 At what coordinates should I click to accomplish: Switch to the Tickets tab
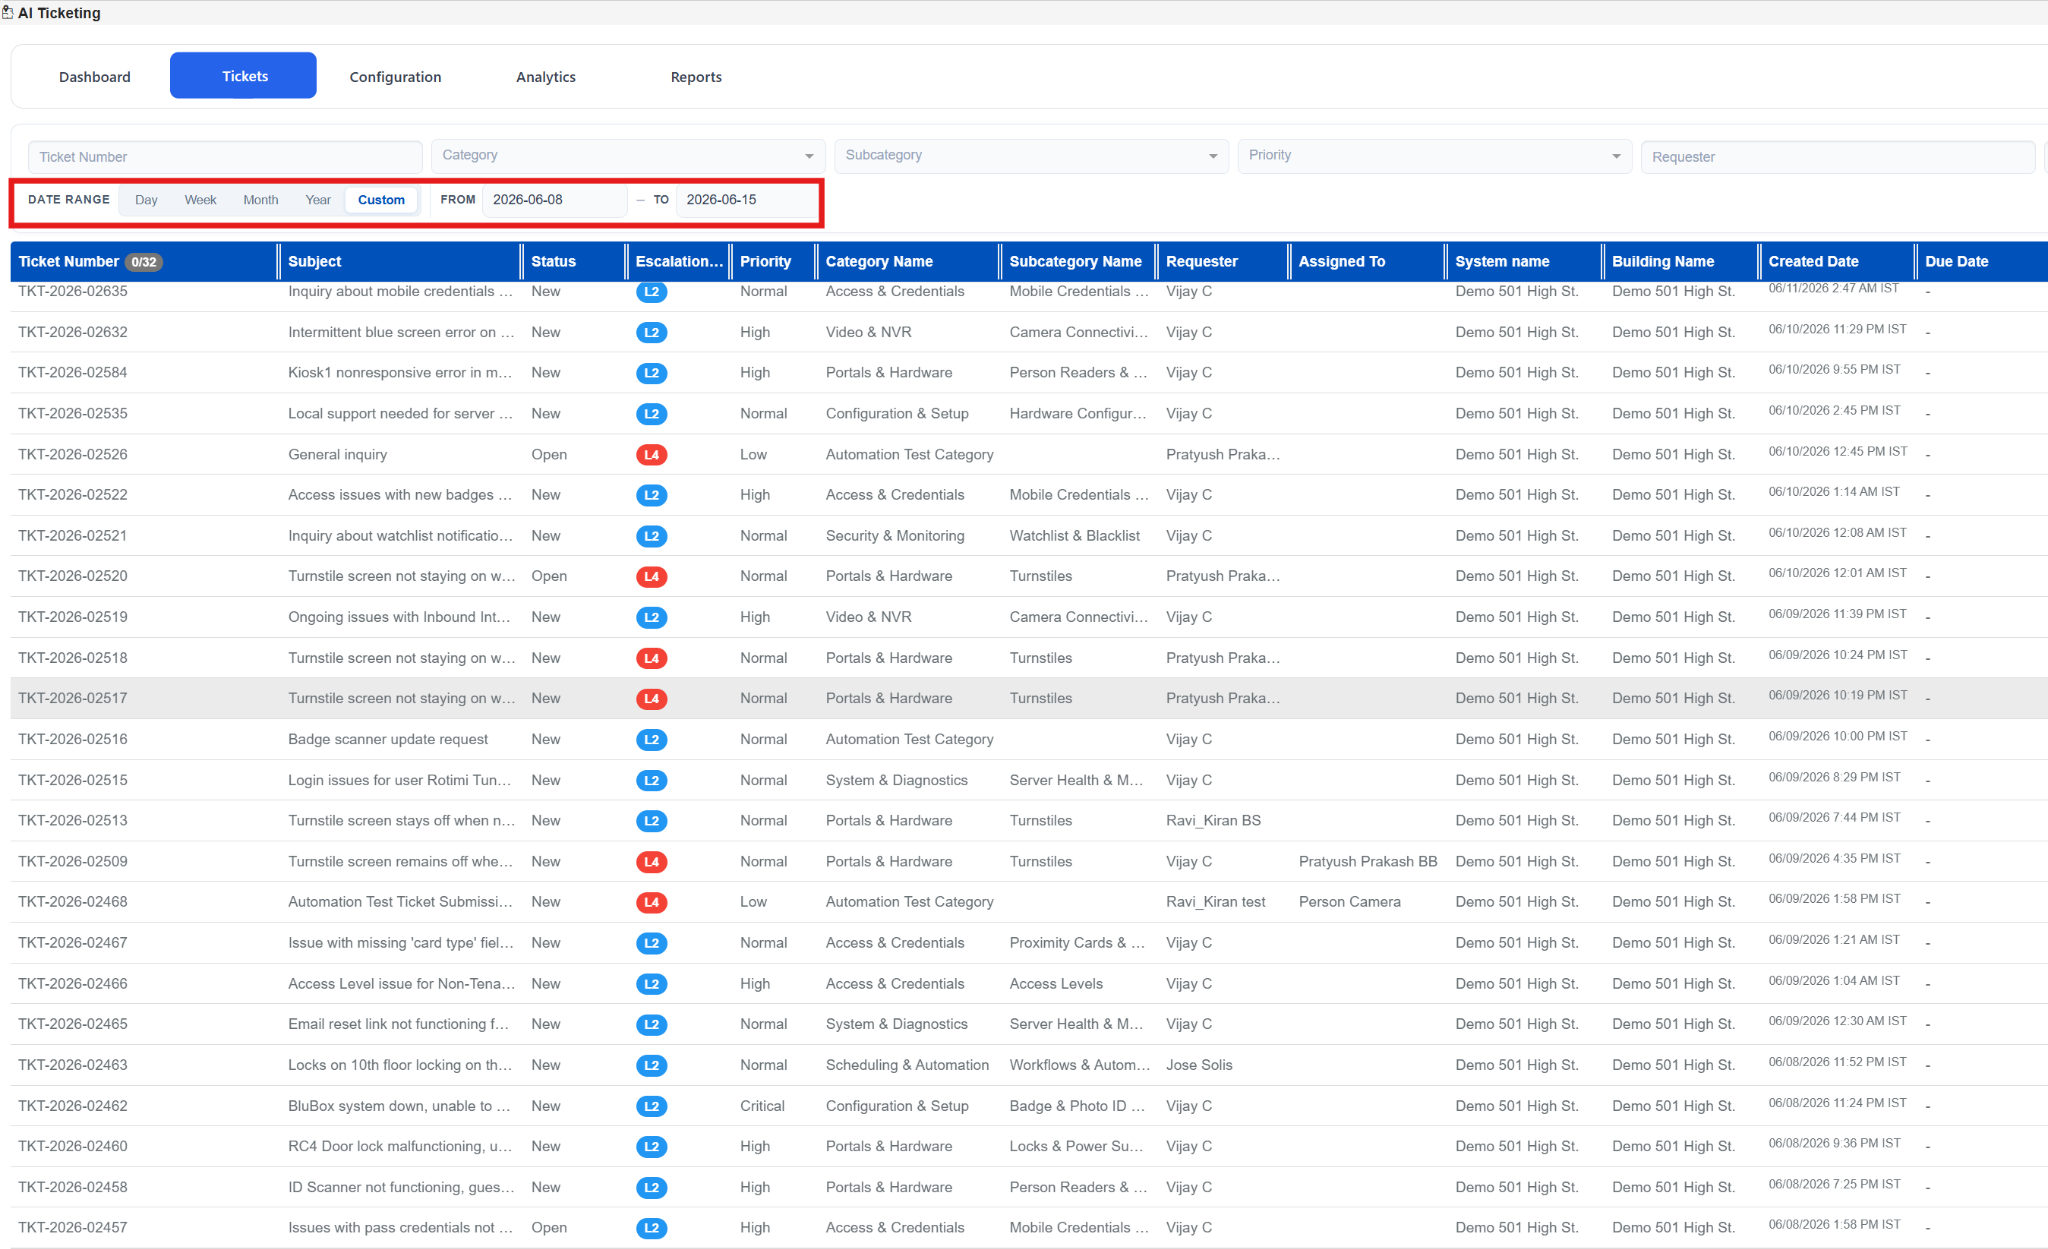[x=244, y=76]
